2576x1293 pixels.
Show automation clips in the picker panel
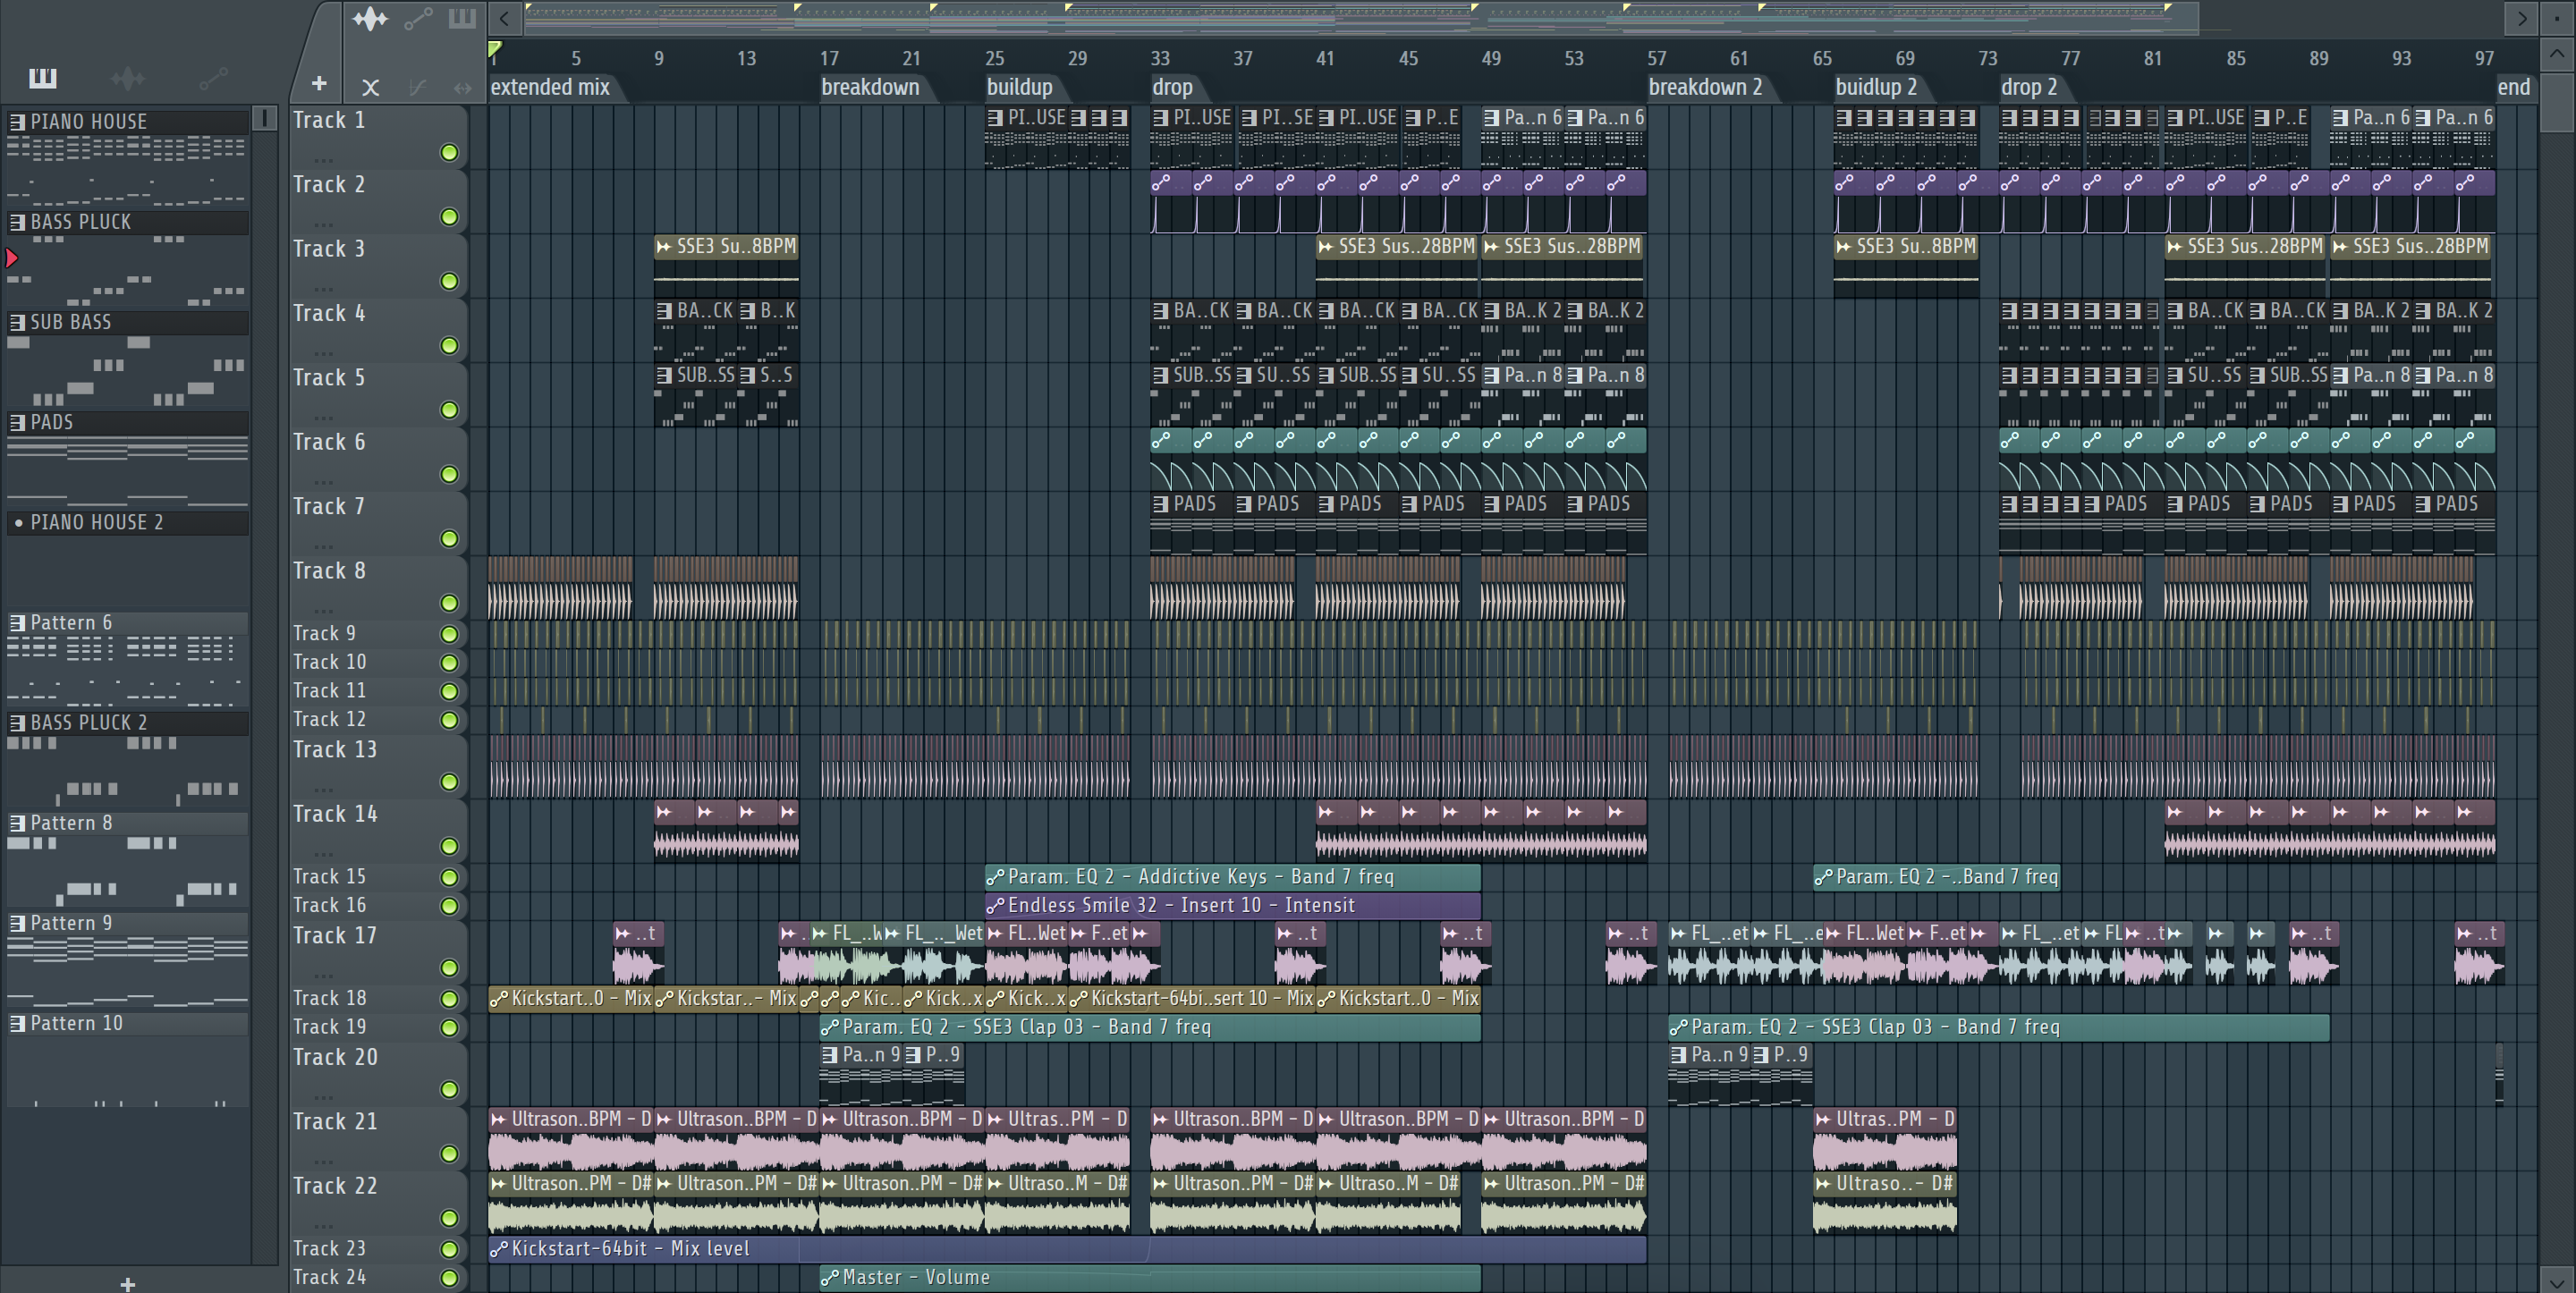point(213,77)
